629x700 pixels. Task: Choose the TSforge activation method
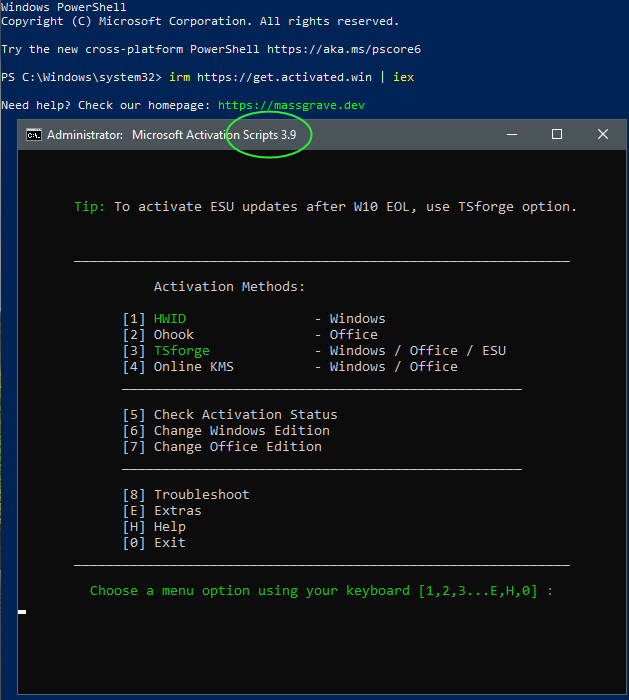(x=181, y=350)
